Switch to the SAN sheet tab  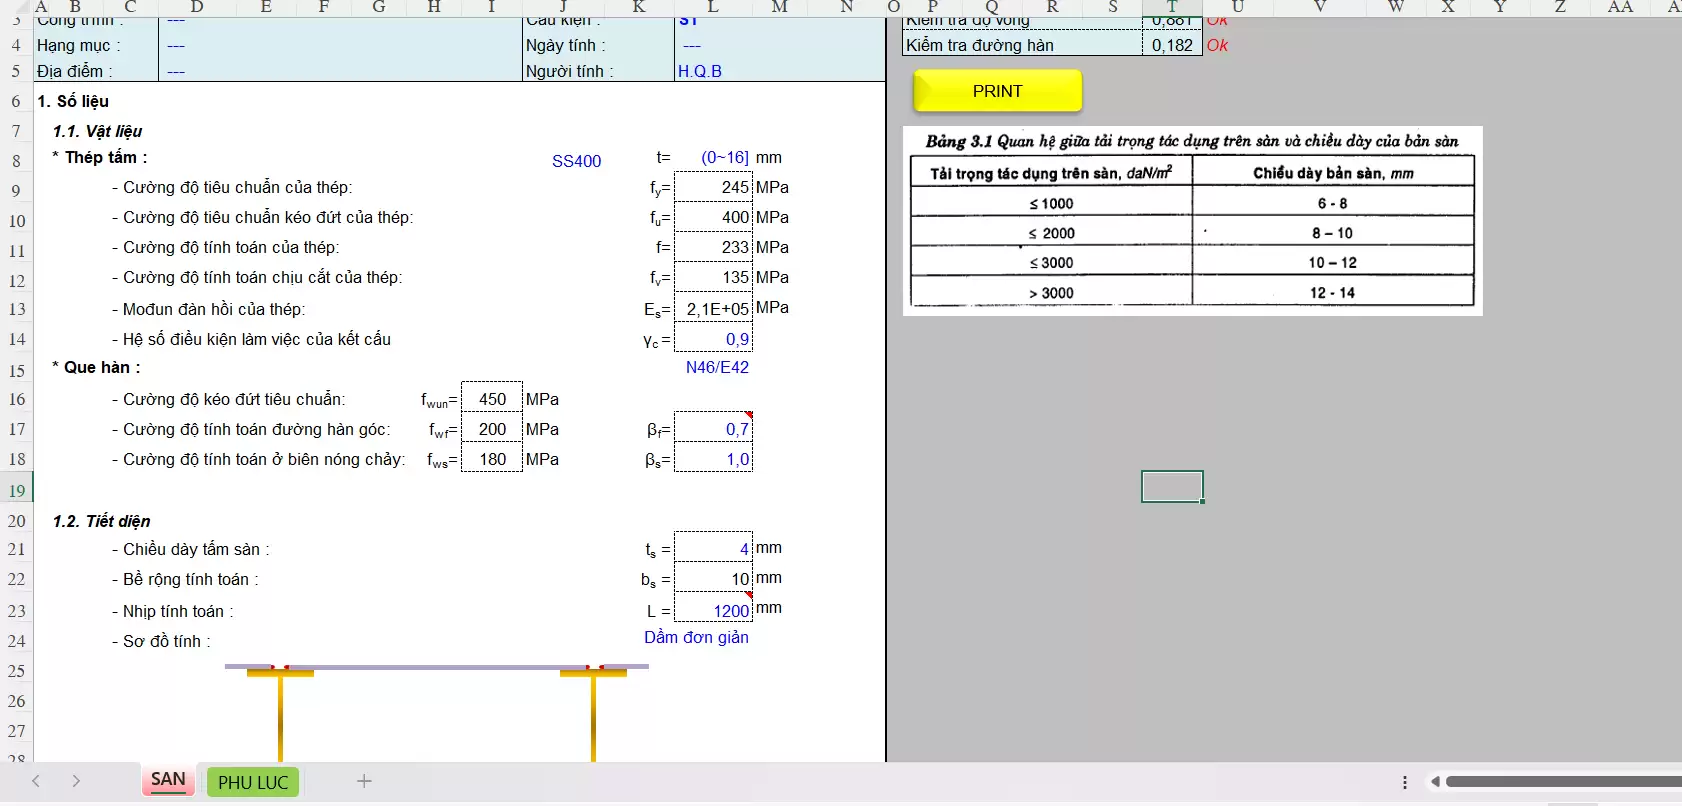tap(168, 780)
